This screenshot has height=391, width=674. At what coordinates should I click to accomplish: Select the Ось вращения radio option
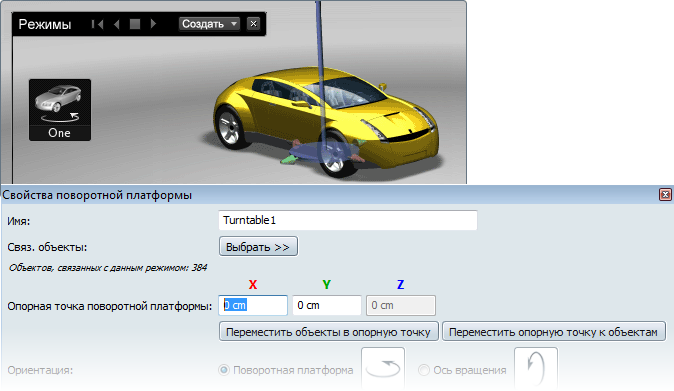(424, 370)
